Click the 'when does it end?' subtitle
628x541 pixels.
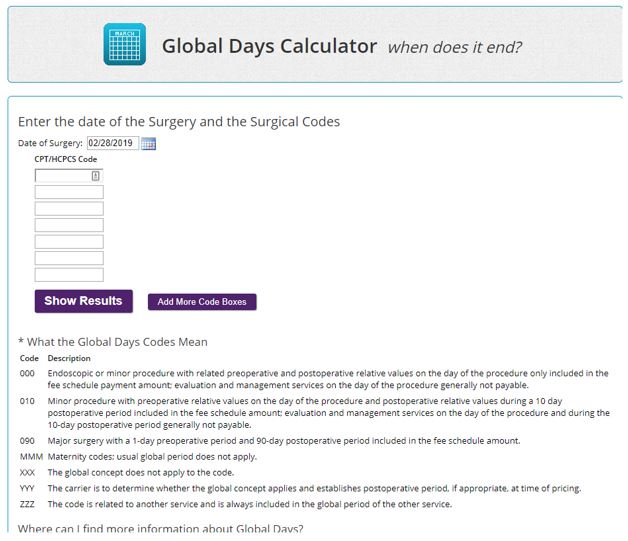coord(454,47)
